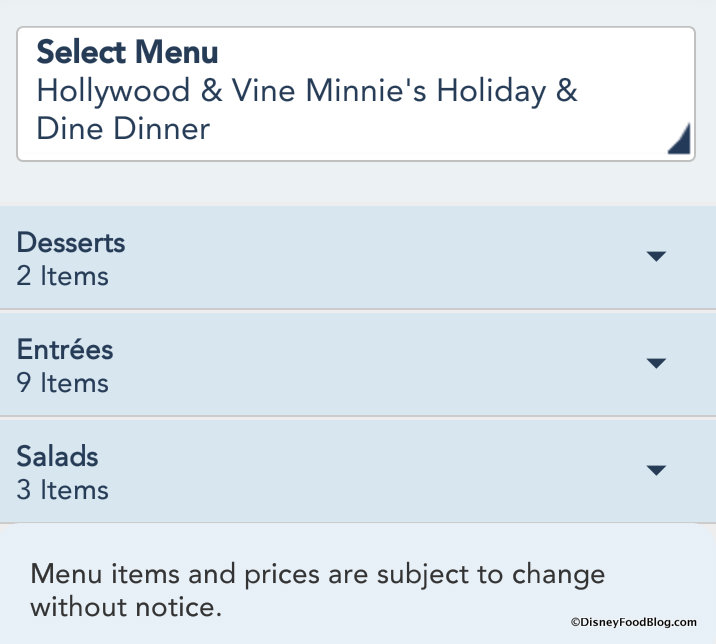Image resolution: width=716 pixels, height=644 pixels.
Task: Click the "Dine Dinner" text line
Action: pyautogui.click(x=123, y=129)
